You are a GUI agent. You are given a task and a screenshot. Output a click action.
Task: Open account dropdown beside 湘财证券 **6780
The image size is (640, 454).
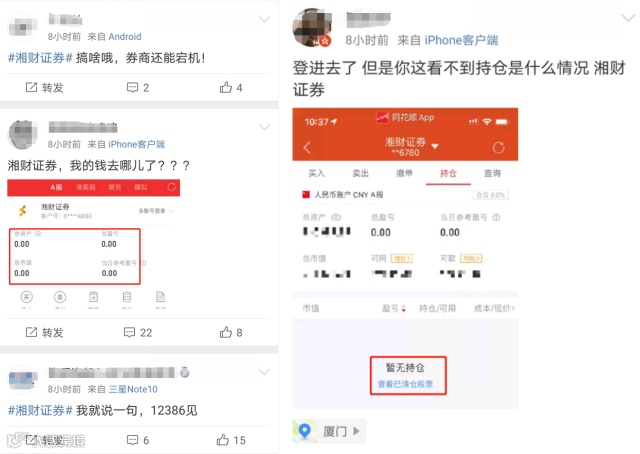click(435, 146)
